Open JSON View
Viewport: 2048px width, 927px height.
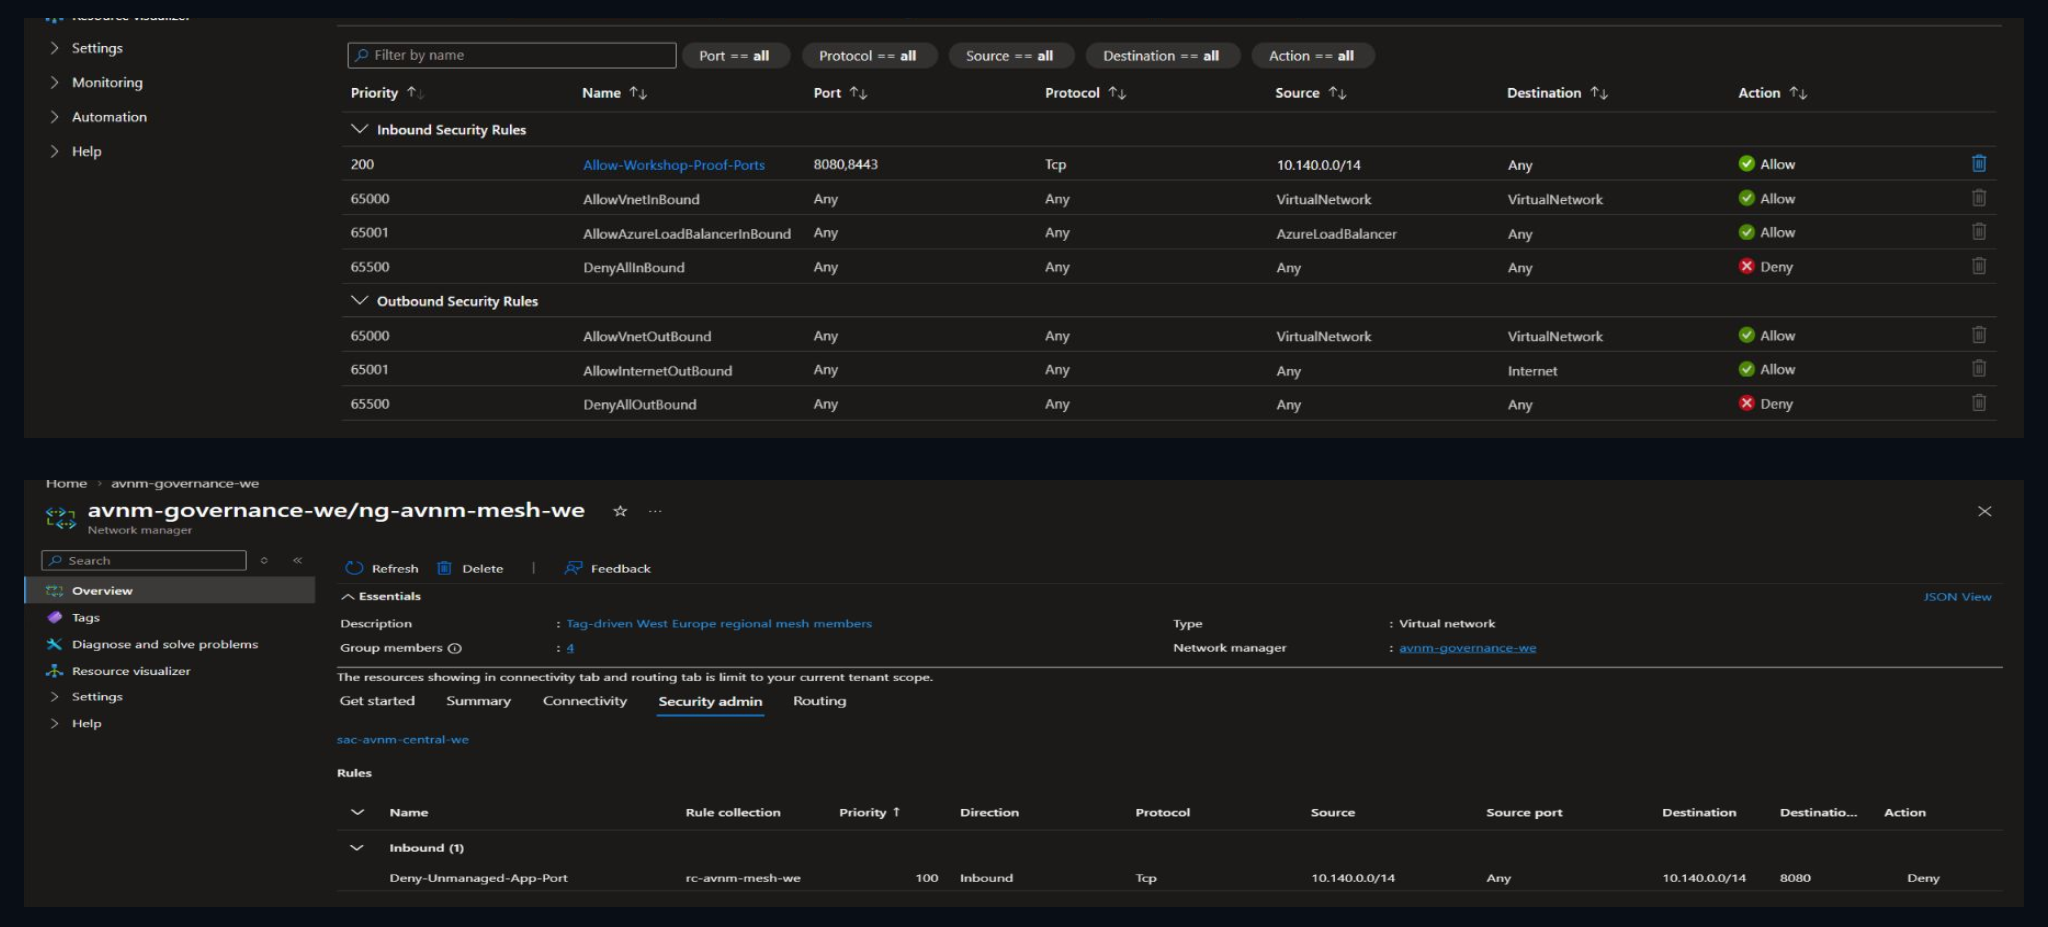[x=1957, y=597]
